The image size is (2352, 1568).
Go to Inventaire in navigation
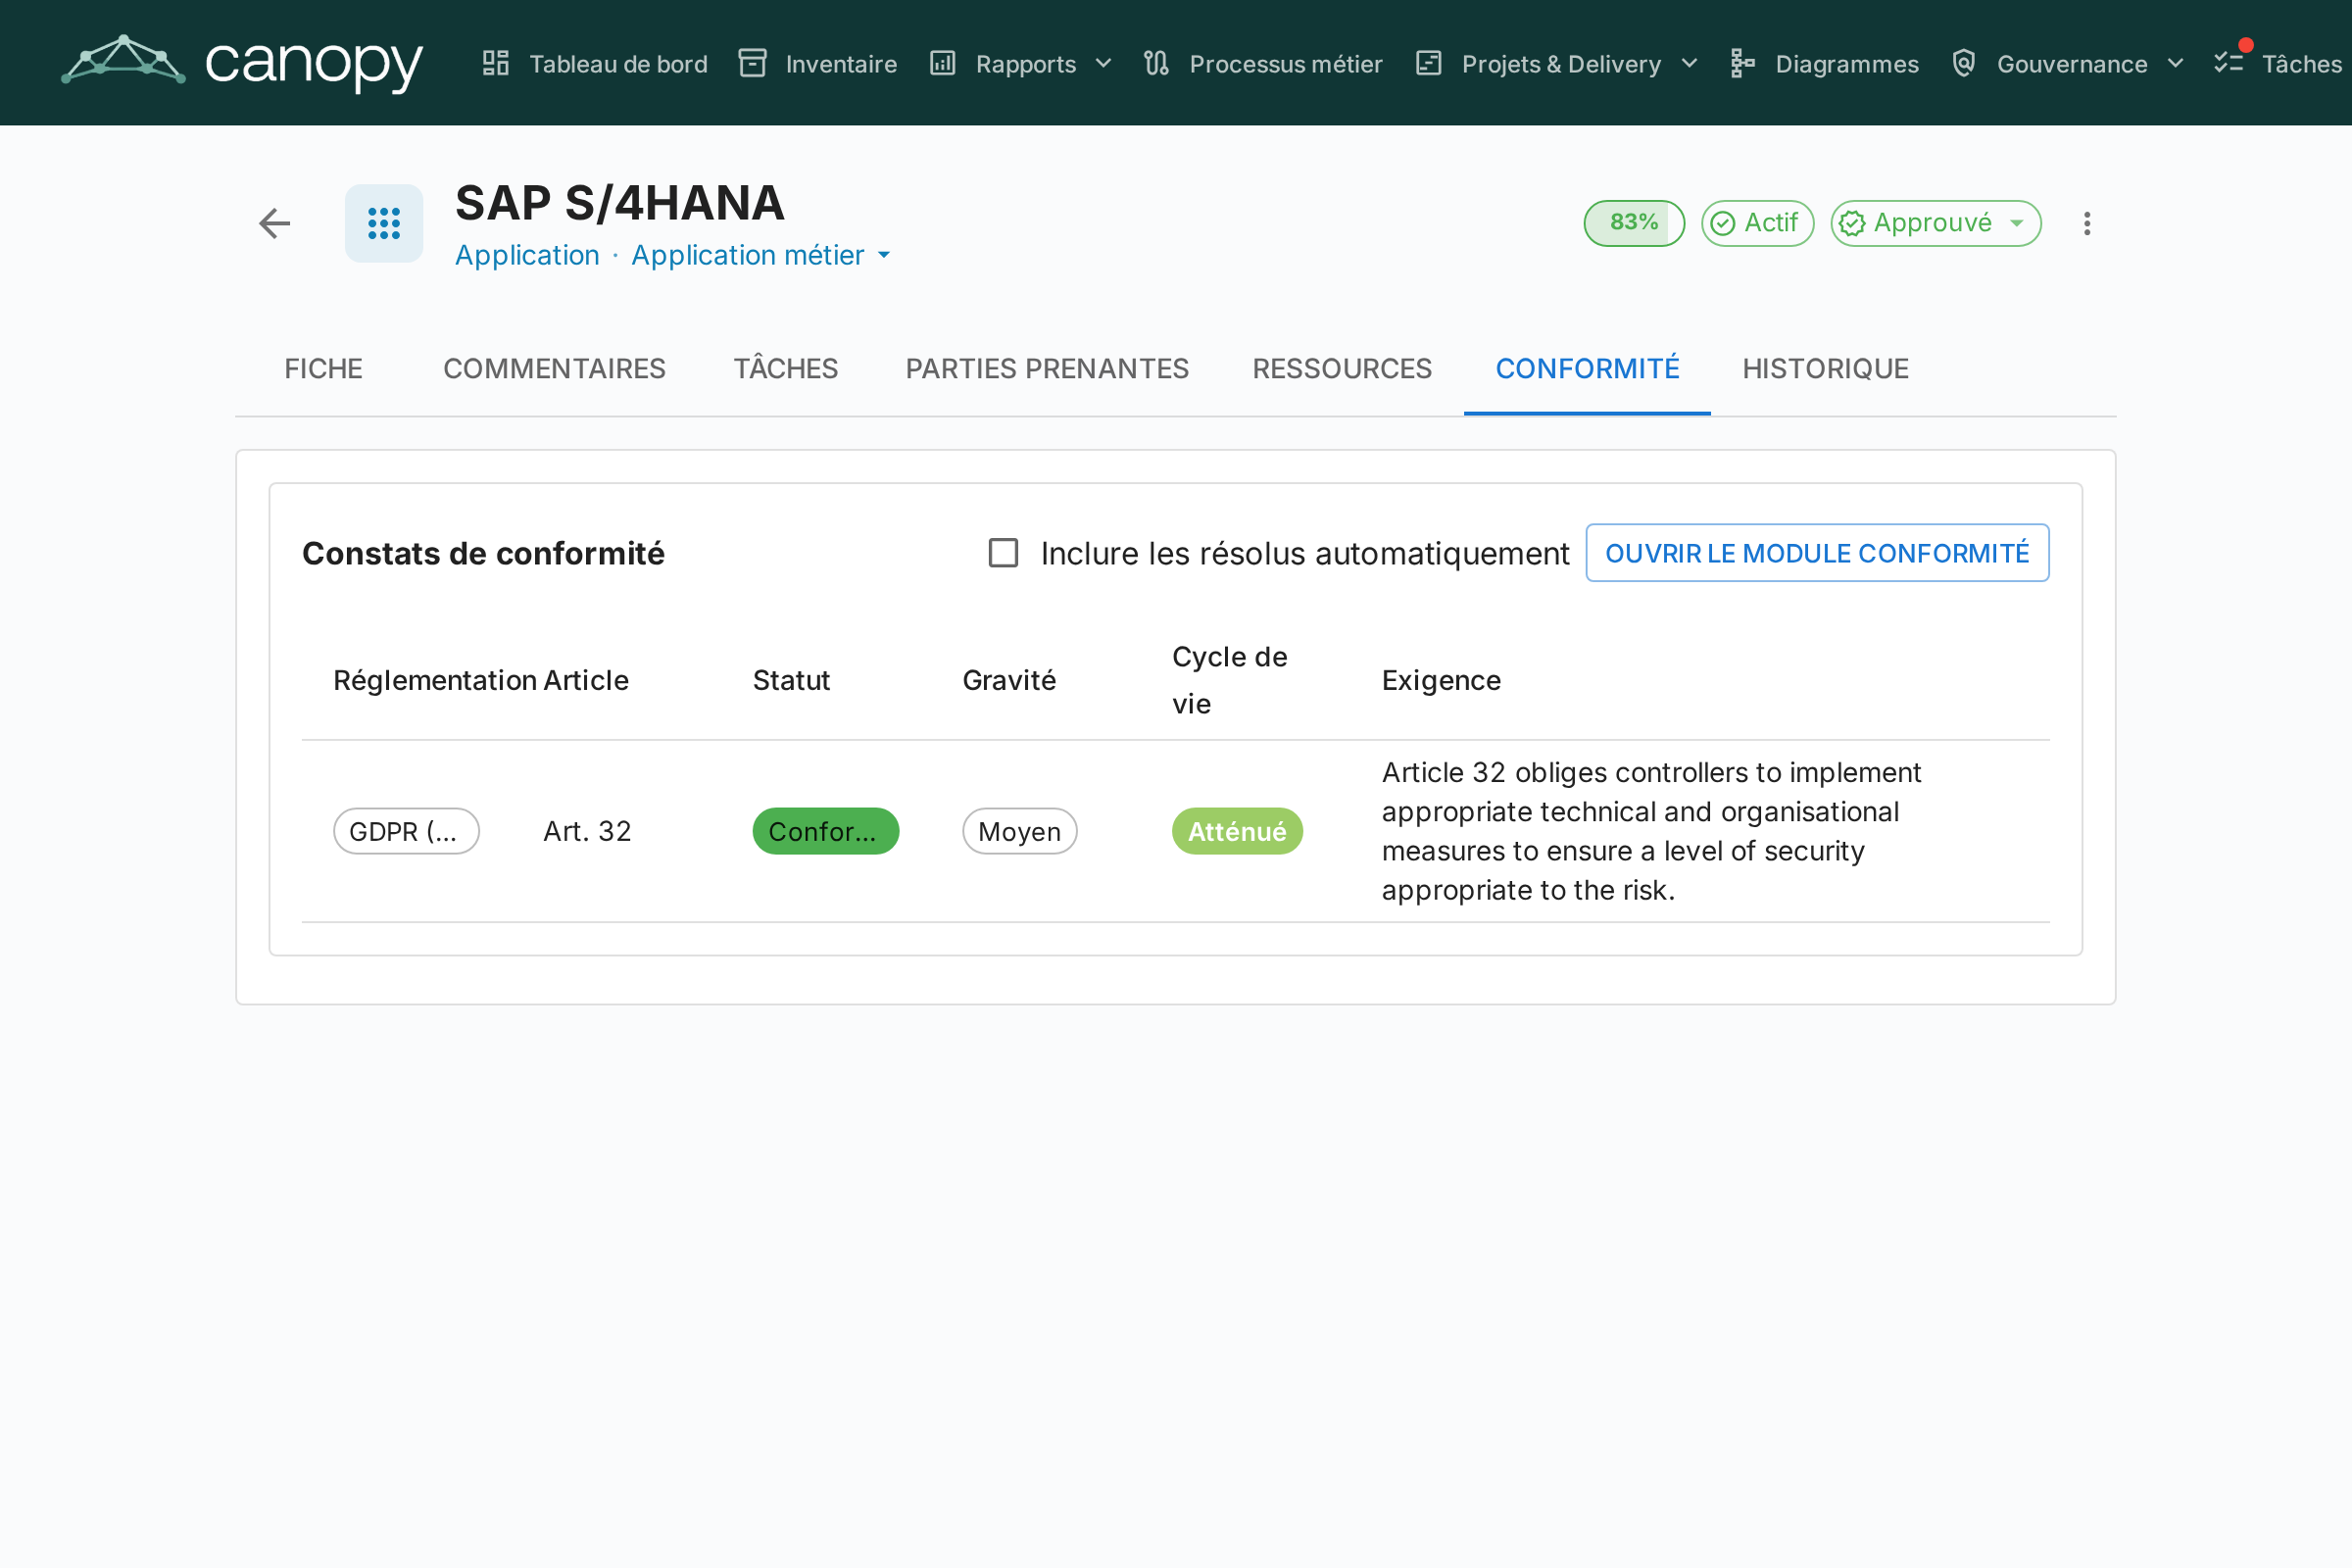tap(818, 64)
